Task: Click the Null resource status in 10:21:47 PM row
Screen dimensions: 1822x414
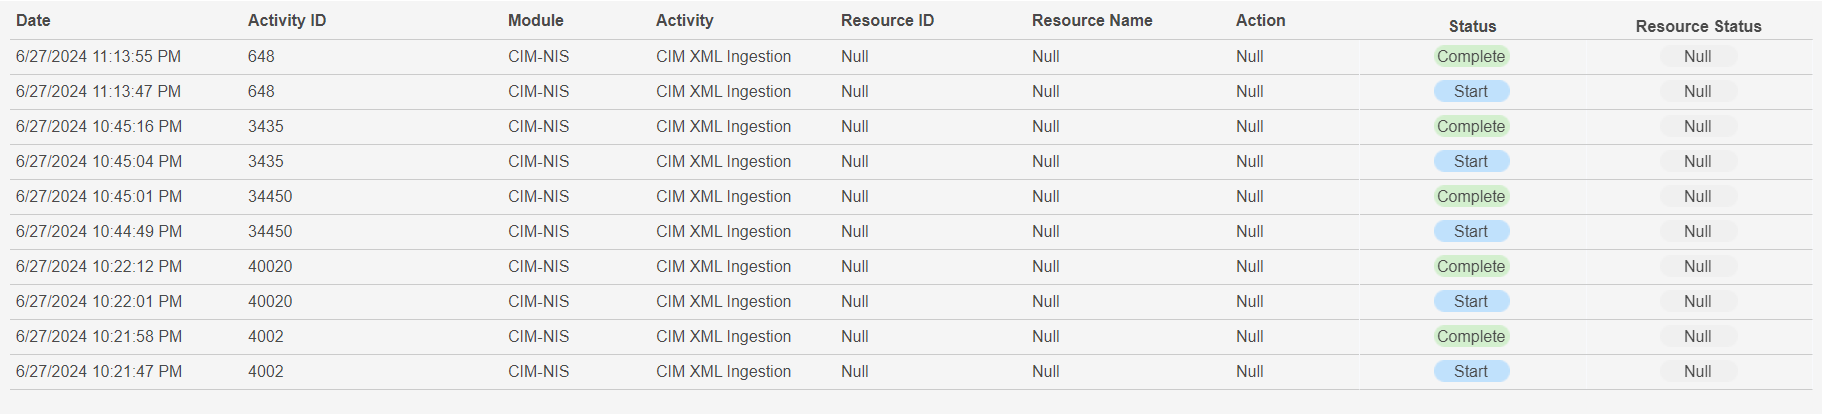Action: [1697, 372]
